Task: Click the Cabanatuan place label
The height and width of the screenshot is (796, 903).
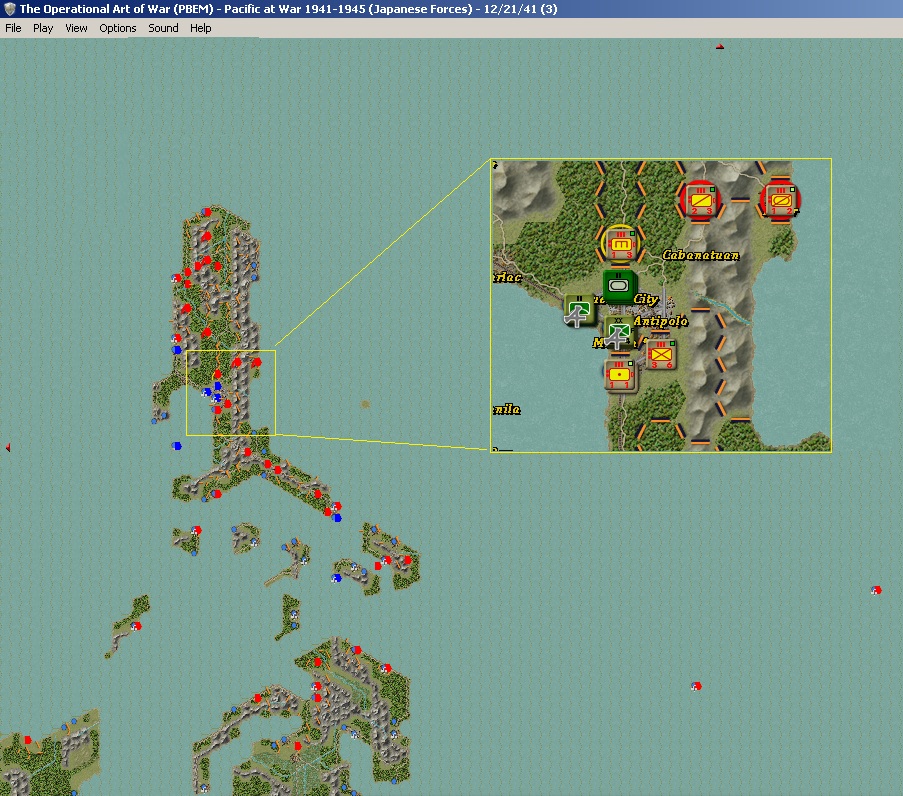Action: pos(700,255)
